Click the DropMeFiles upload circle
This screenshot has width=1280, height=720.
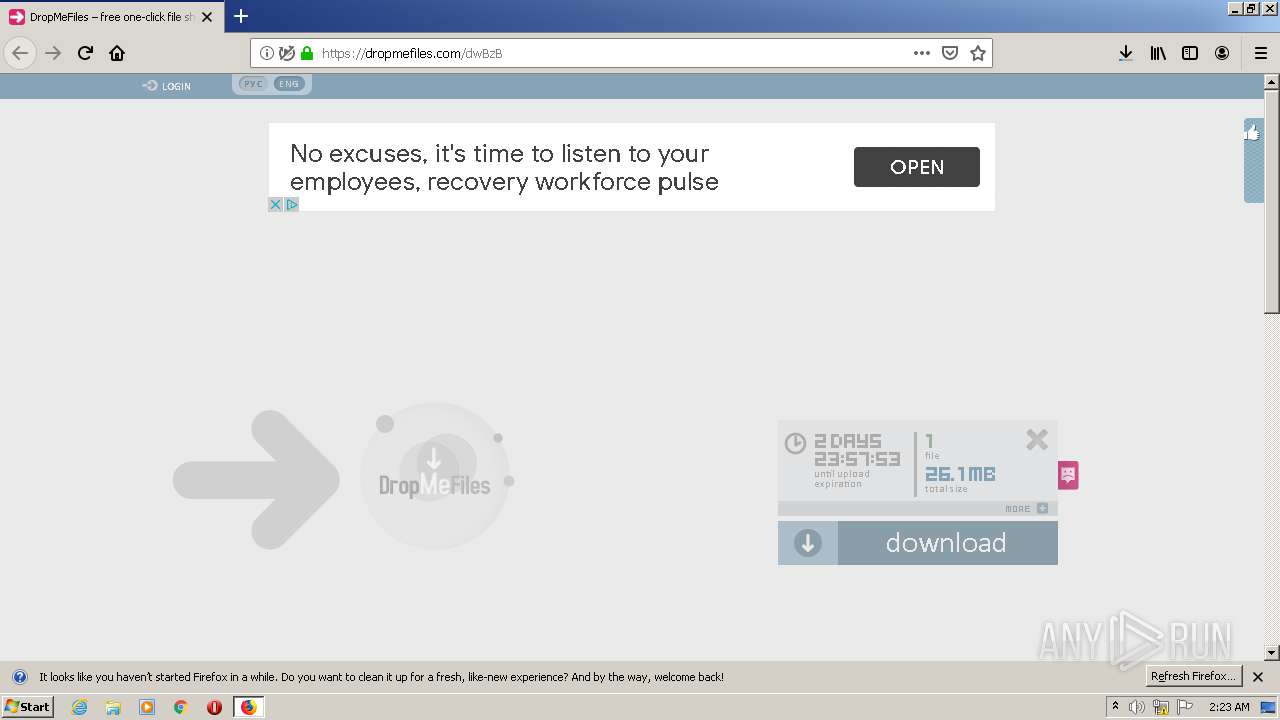click(435, 476)
